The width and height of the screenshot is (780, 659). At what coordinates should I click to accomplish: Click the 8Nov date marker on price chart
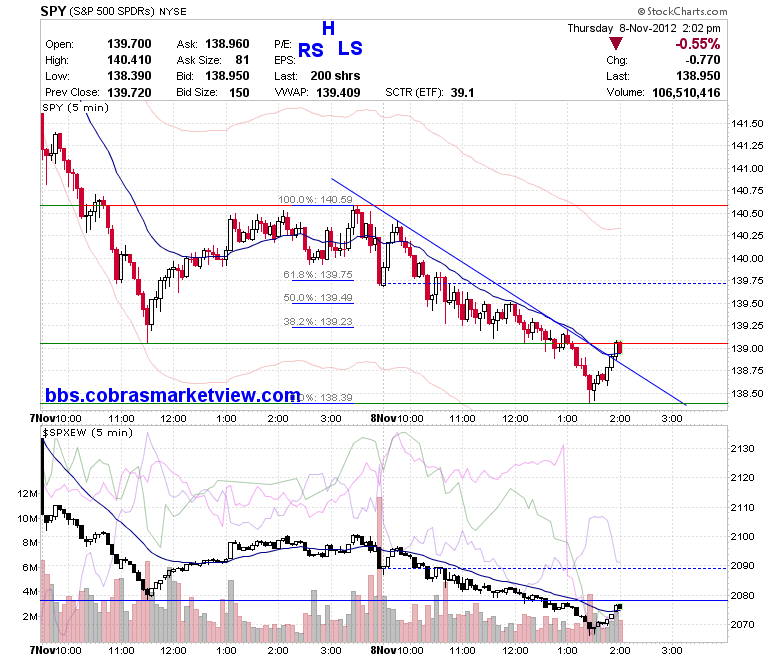pos(383,418)
